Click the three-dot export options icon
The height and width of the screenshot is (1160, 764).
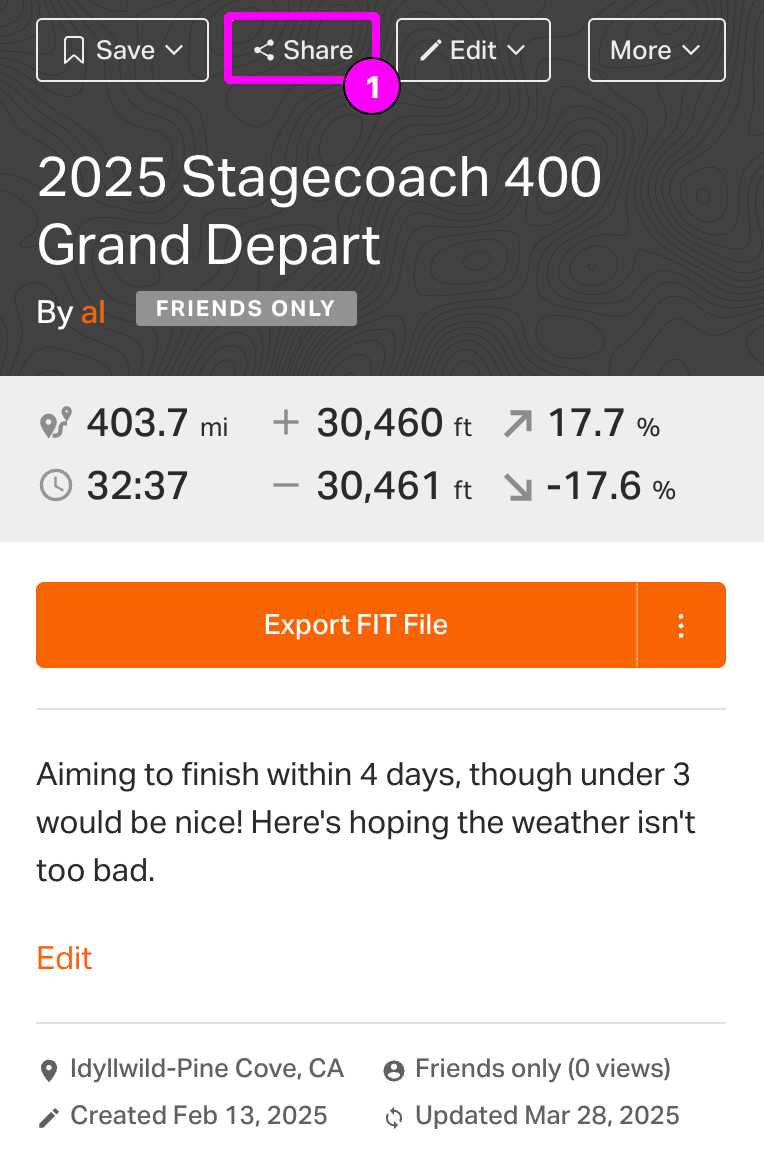681,626
